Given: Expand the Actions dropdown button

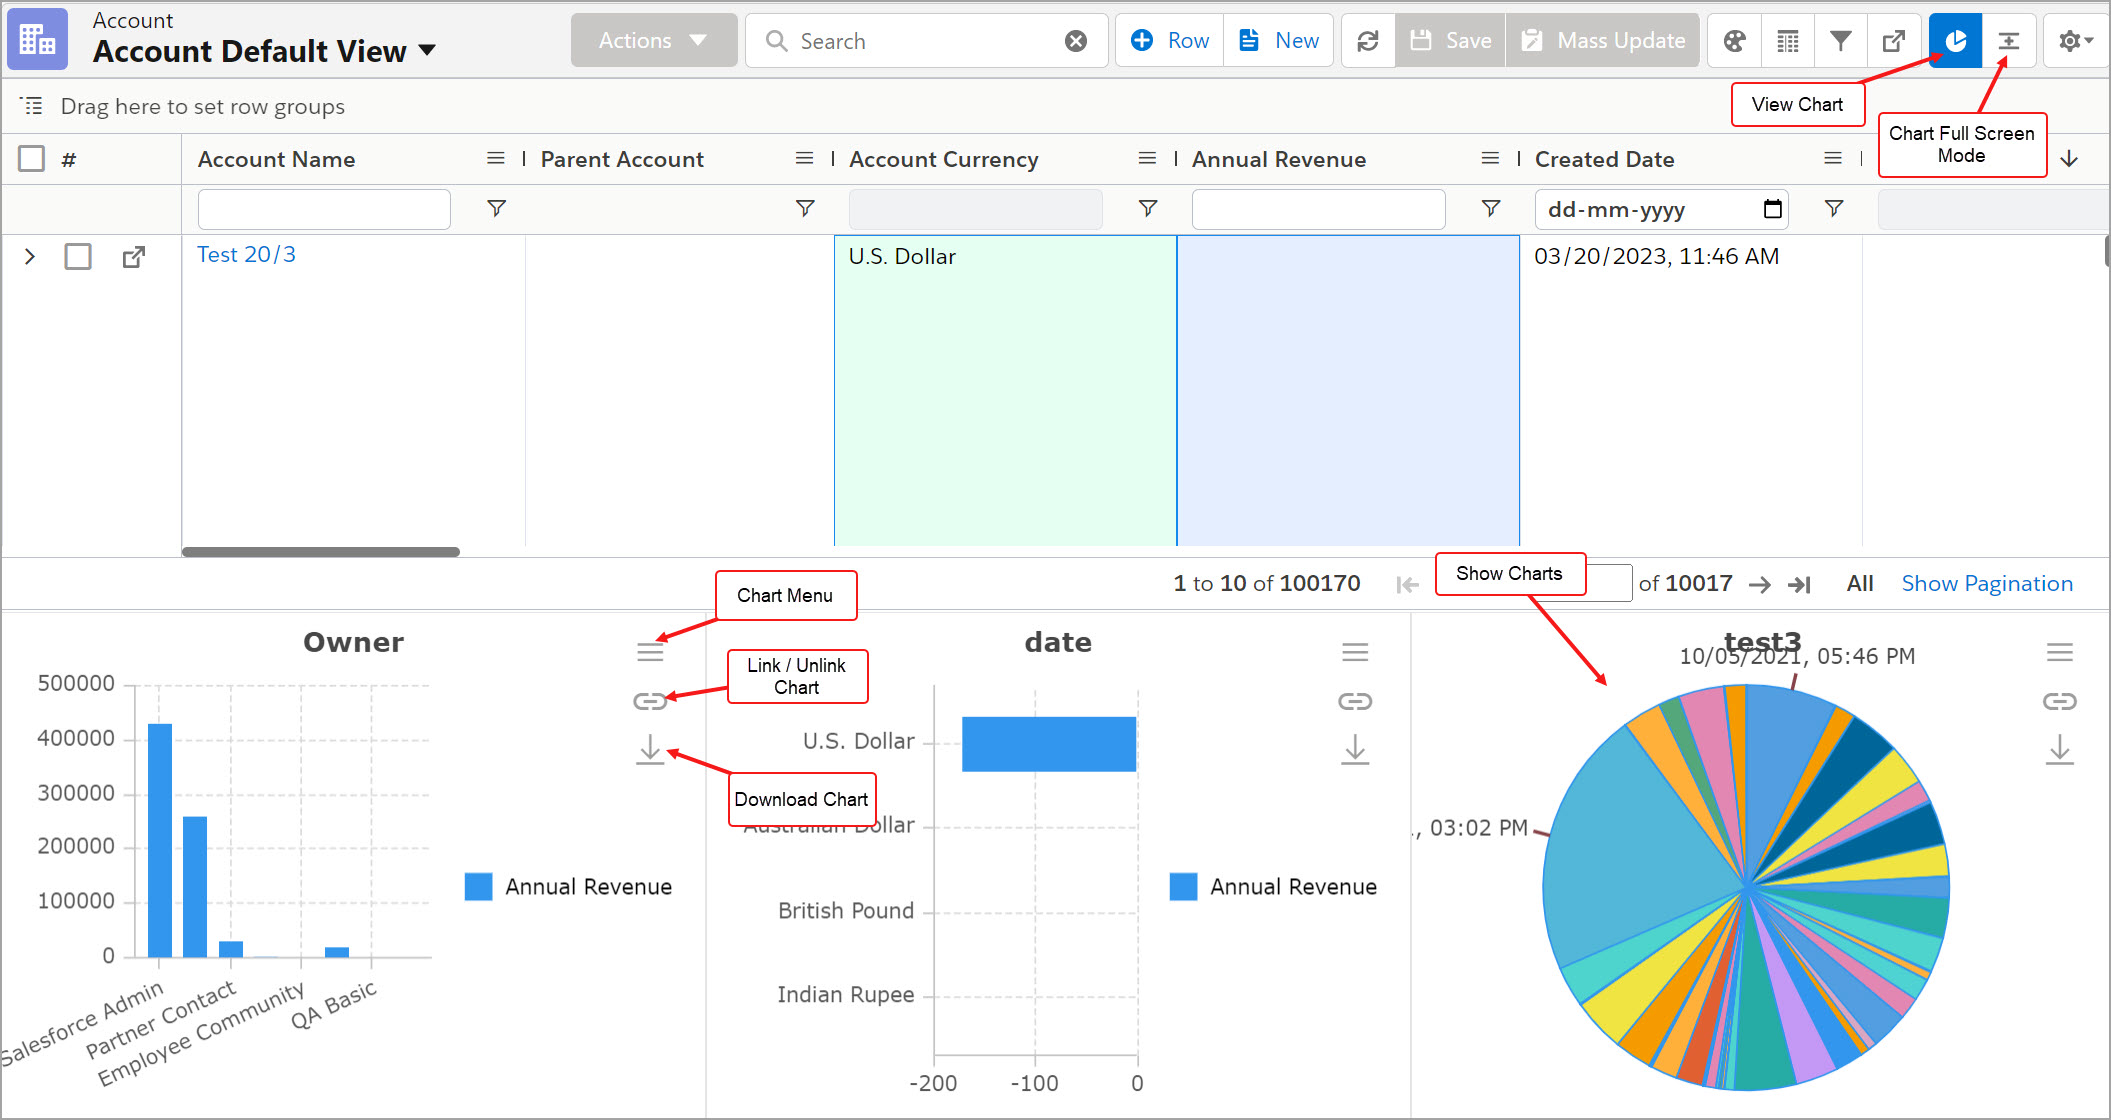Looking at the screenshot, I should (653, 41).
